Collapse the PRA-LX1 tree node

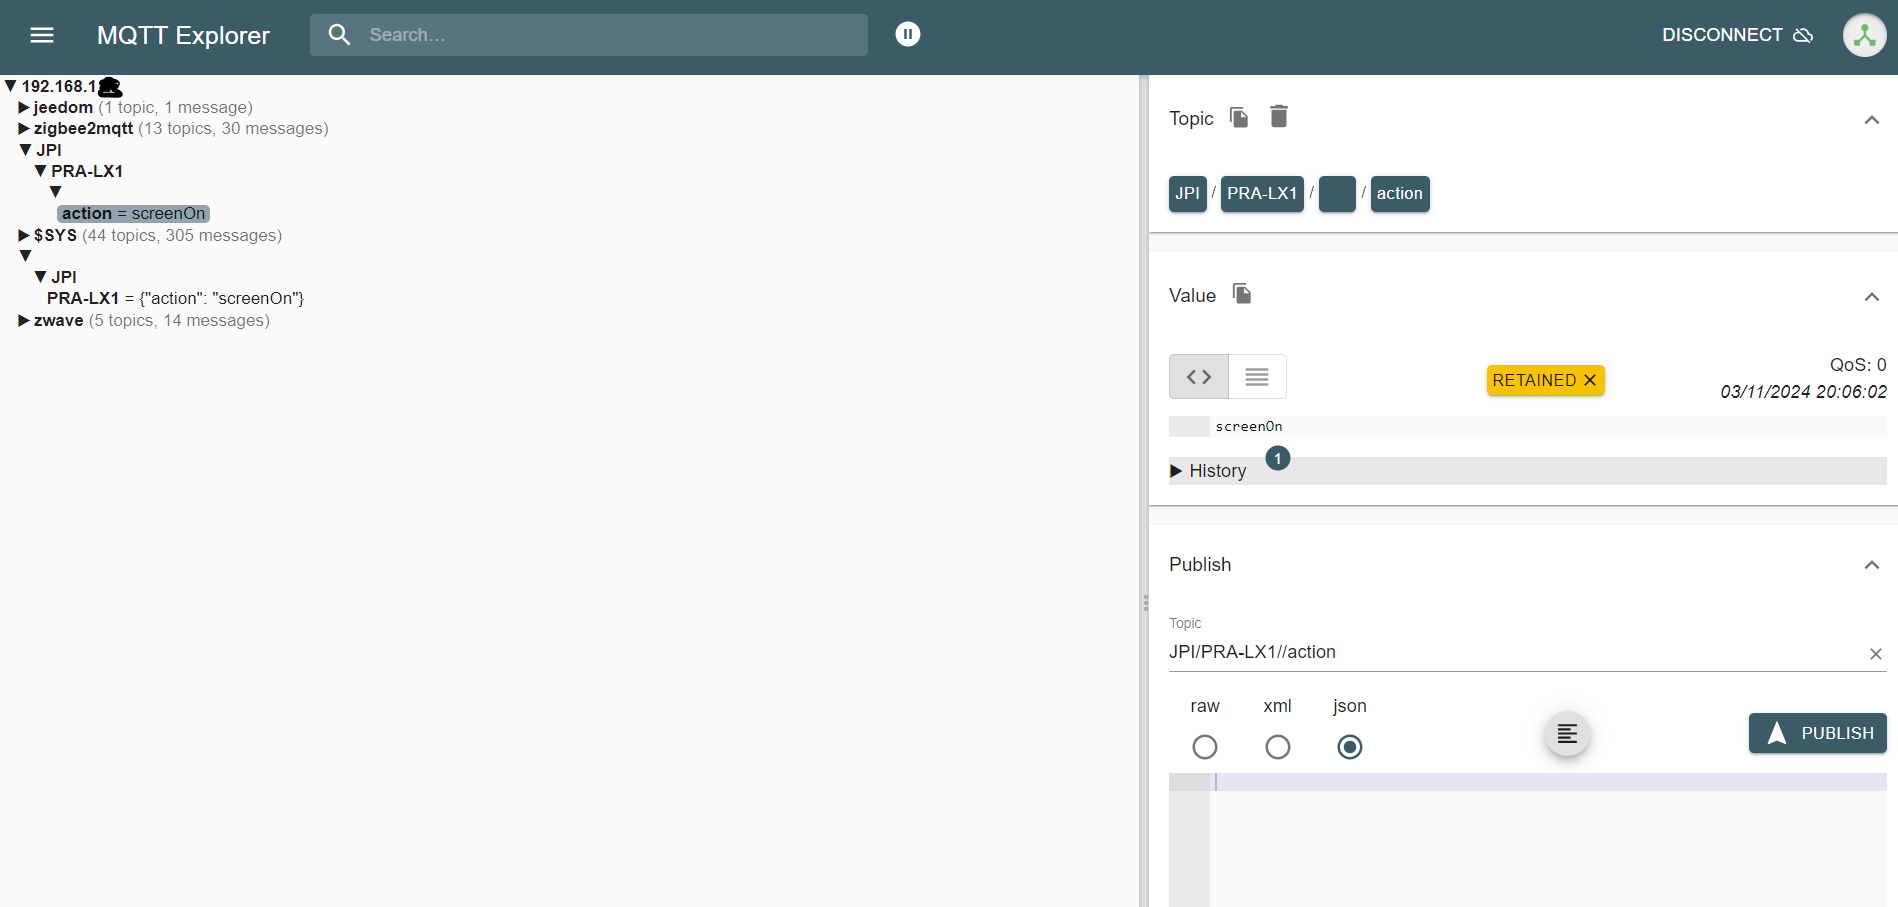[41, 171]
